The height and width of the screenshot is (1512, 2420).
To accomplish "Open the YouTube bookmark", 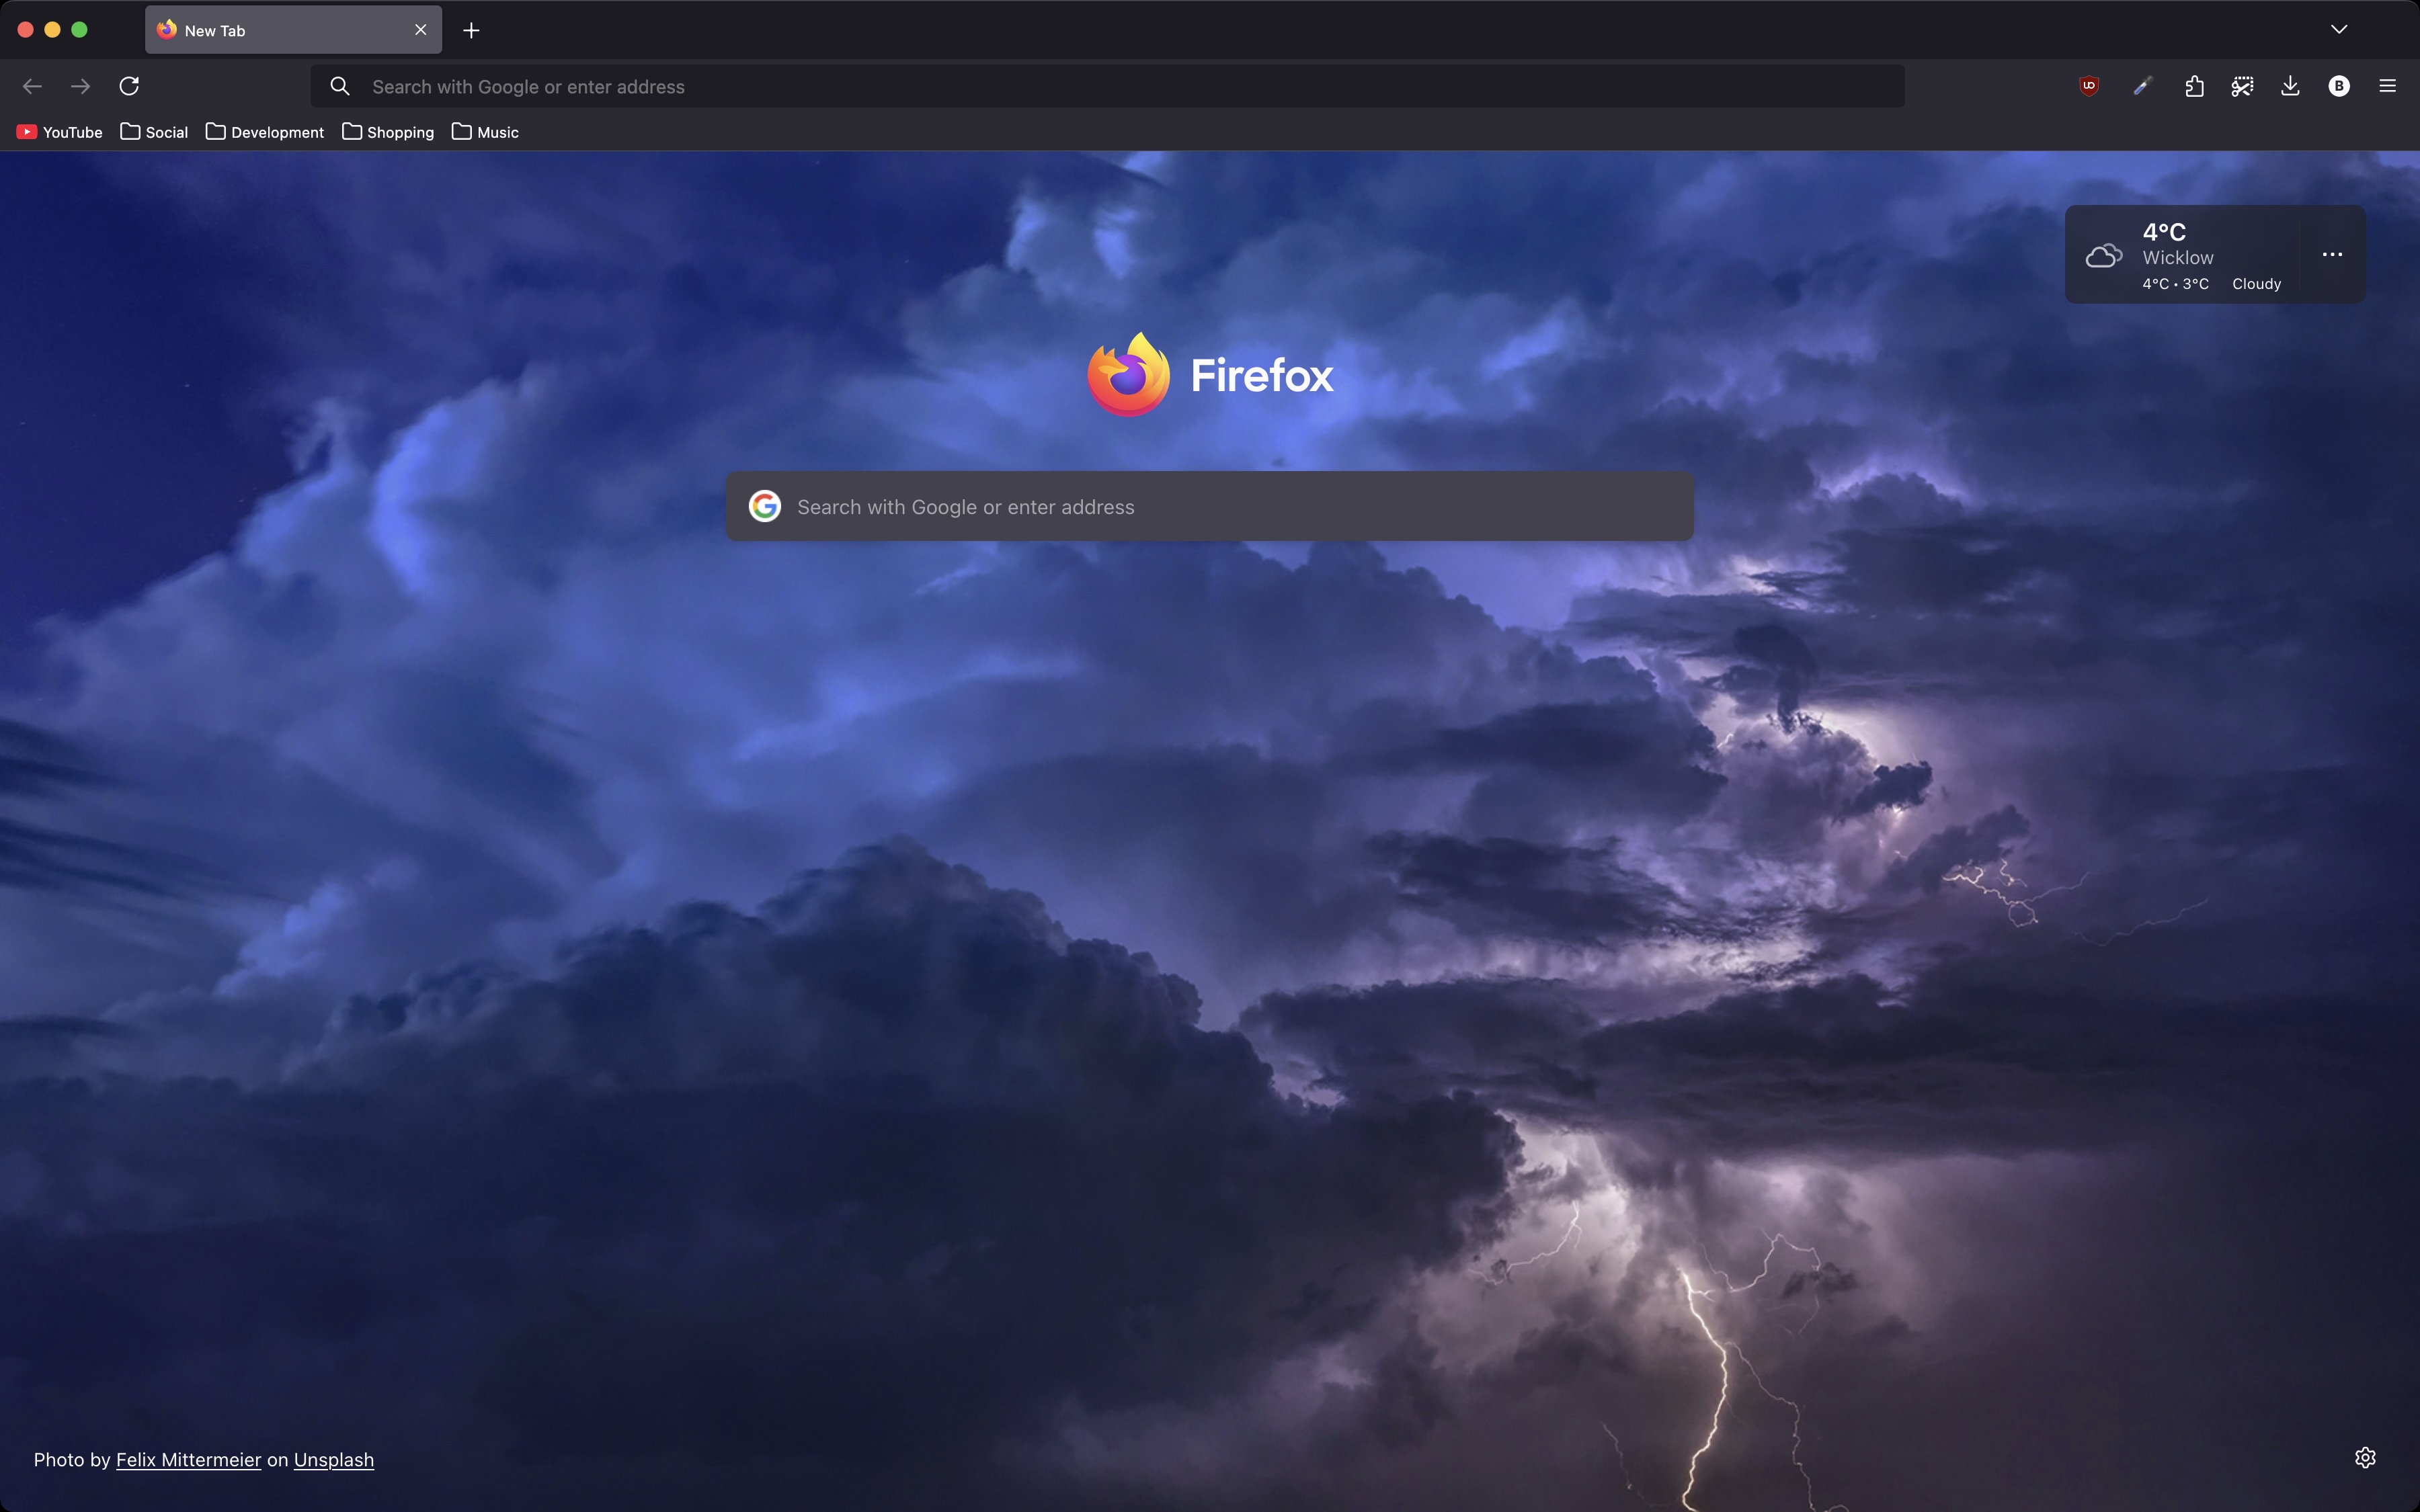I will [x=60, y=132].
